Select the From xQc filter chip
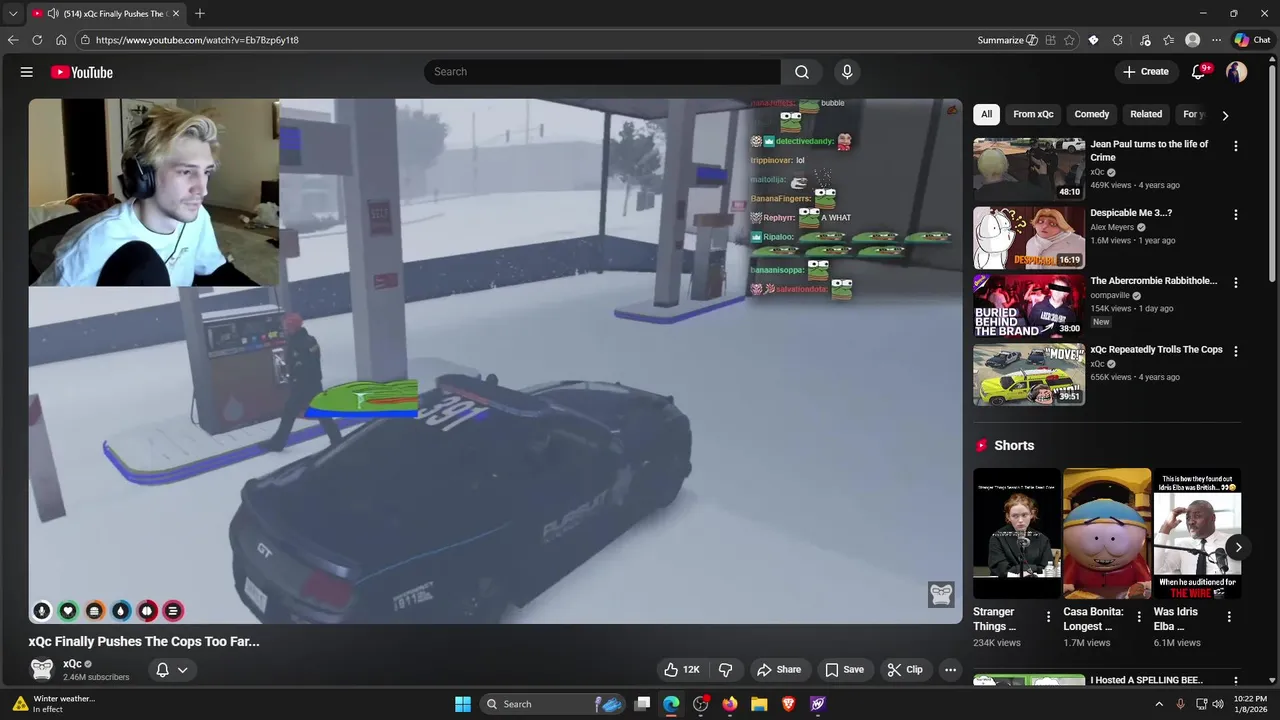This screenshot has height=720, width=1280. pyautogui.click(x=1033, y=114)
